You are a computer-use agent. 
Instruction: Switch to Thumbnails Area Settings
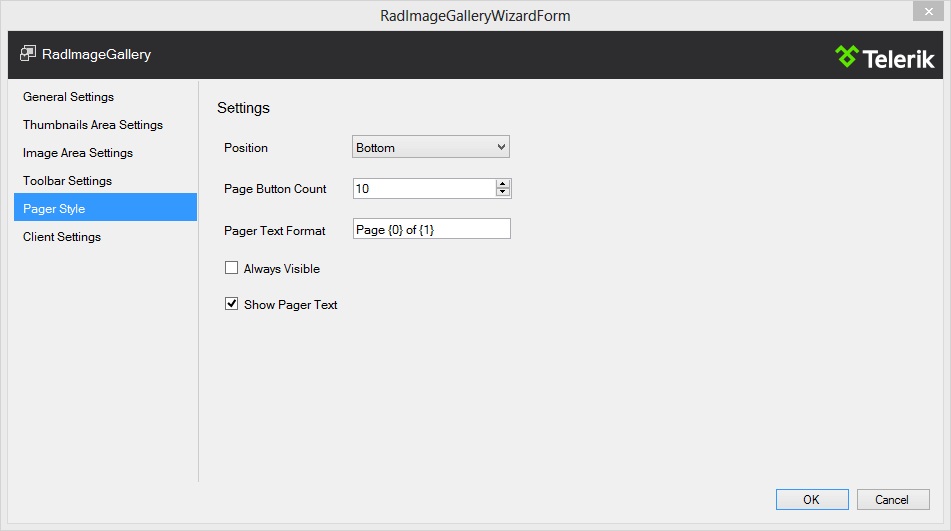pos(93,125)
